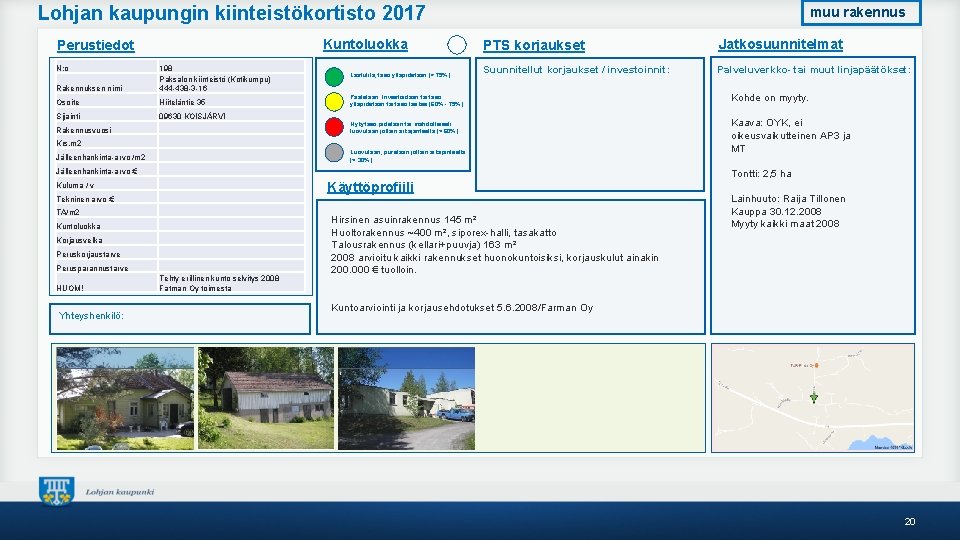Click the text Lainhuuto: Raija Tillonen
960x540 pixels.
(788, 199)
